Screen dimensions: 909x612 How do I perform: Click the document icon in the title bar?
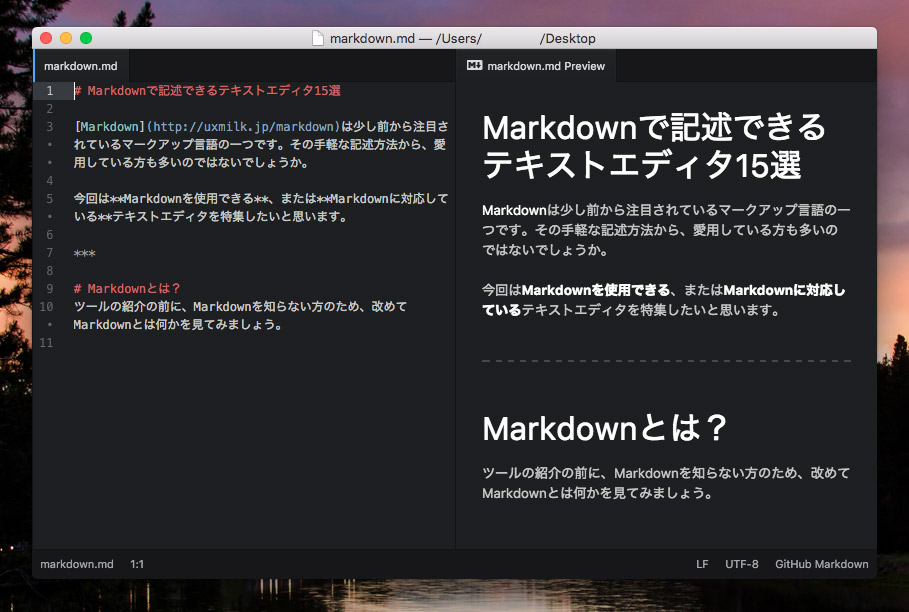(318, 38)
